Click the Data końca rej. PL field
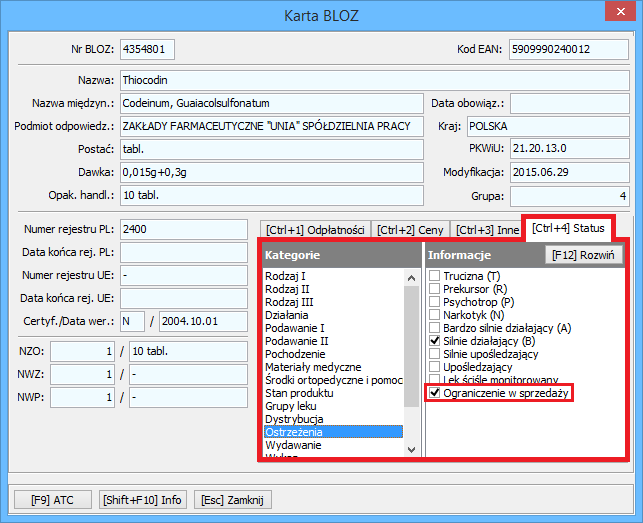This screenshot has width=643, height=523. pos(184,252)
